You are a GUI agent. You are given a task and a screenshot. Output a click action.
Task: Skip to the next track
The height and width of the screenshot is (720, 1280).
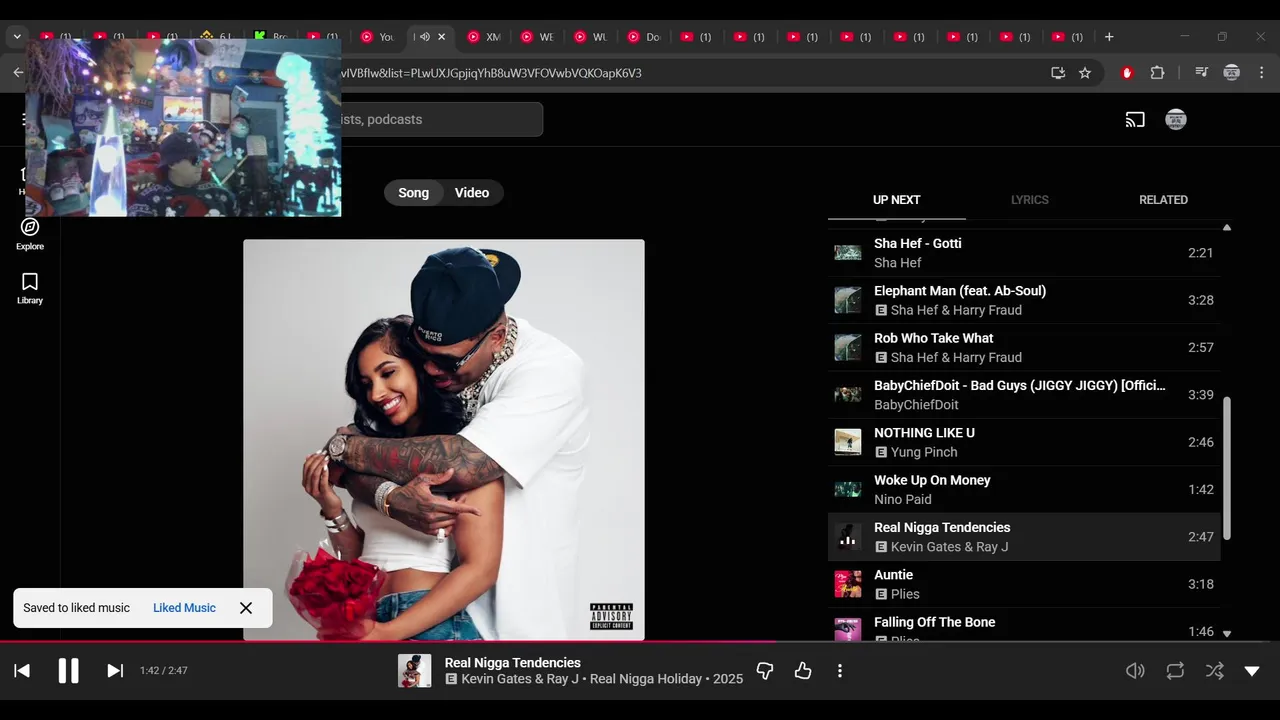tap(115, 671)
